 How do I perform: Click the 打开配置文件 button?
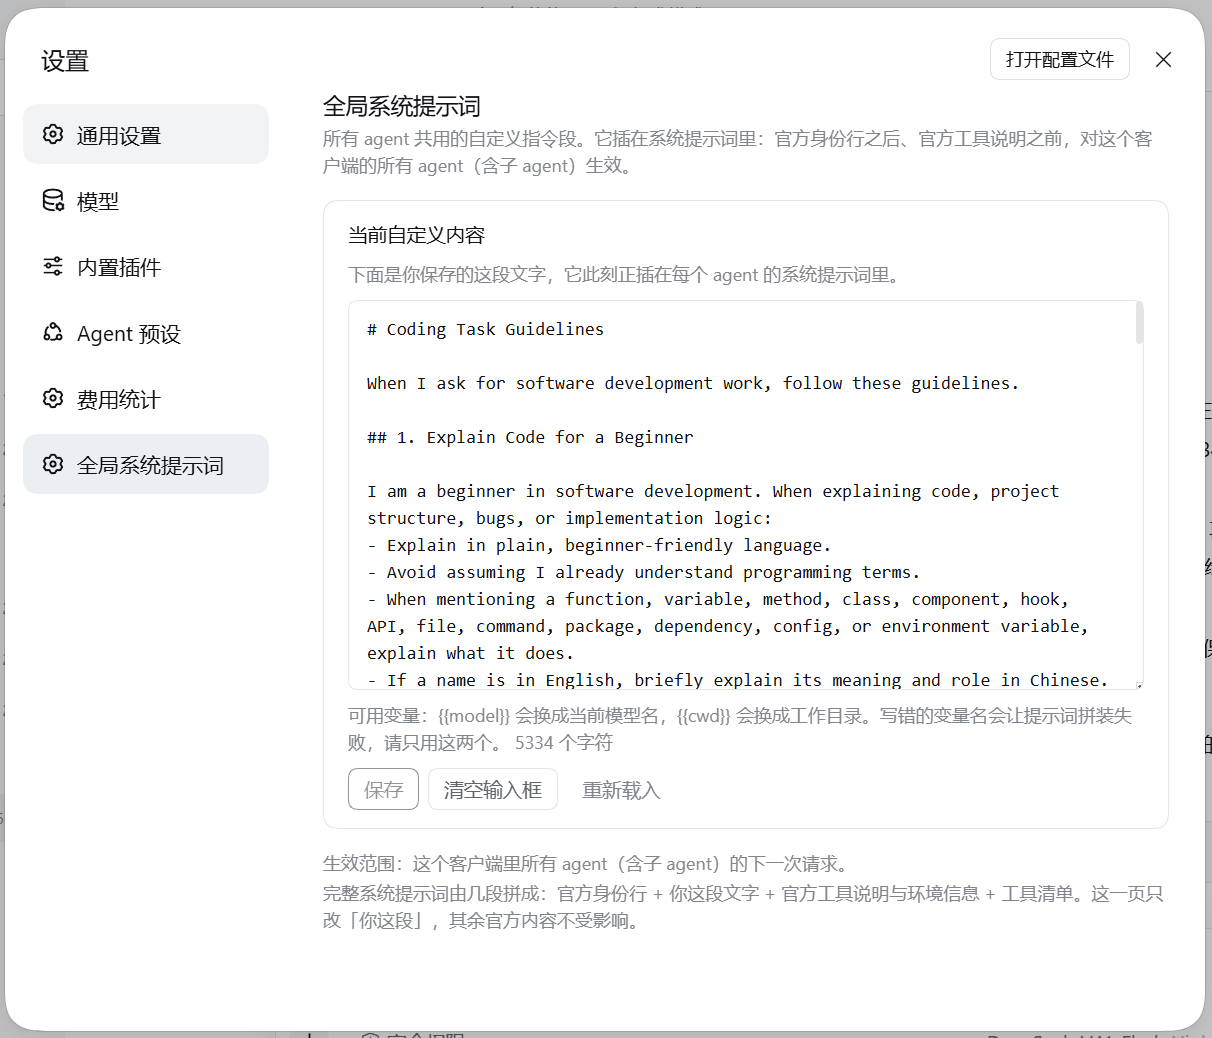(1060, 59)
